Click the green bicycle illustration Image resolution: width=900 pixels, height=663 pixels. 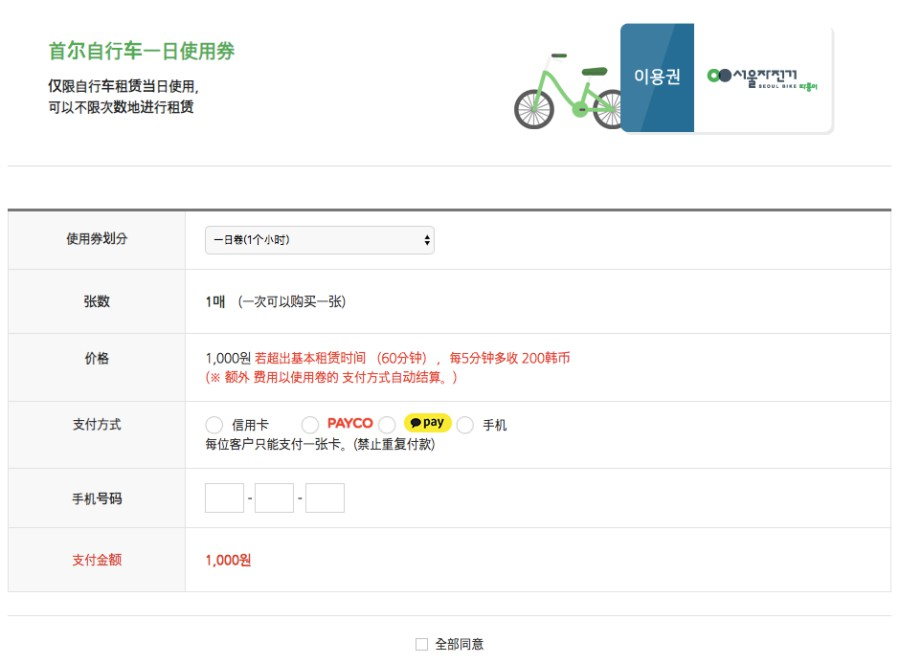point(567,91)
